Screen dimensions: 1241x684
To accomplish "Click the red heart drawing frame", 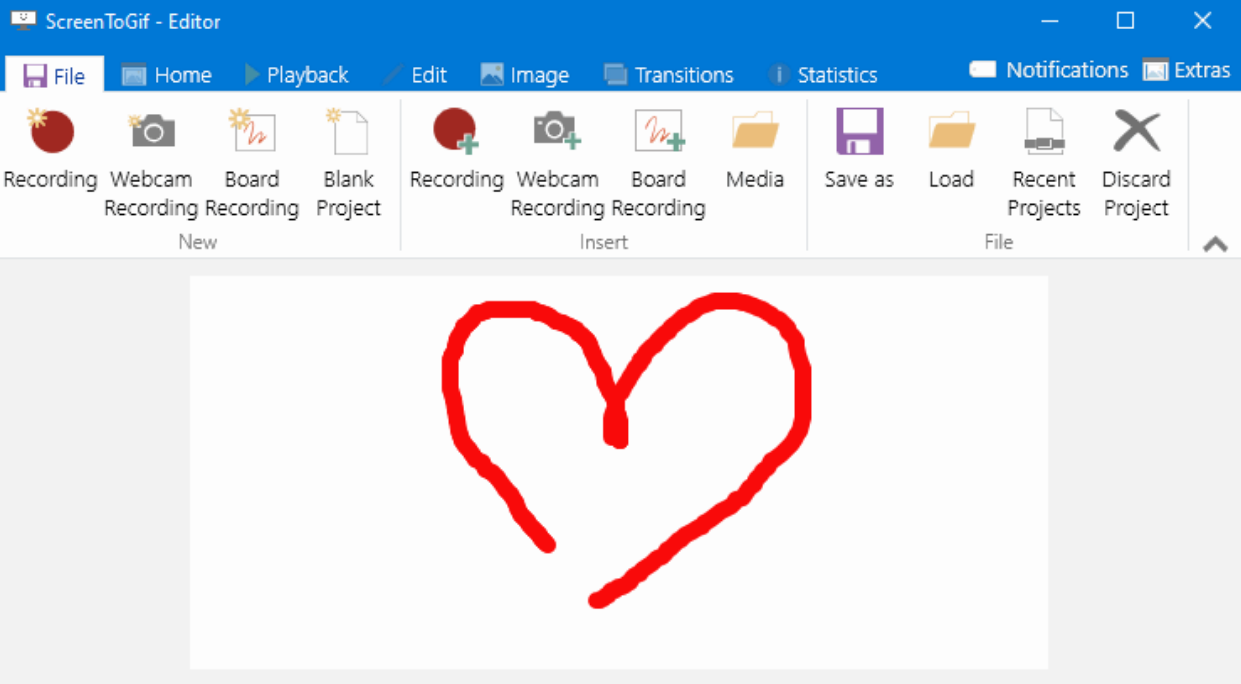I will (618, 472).
